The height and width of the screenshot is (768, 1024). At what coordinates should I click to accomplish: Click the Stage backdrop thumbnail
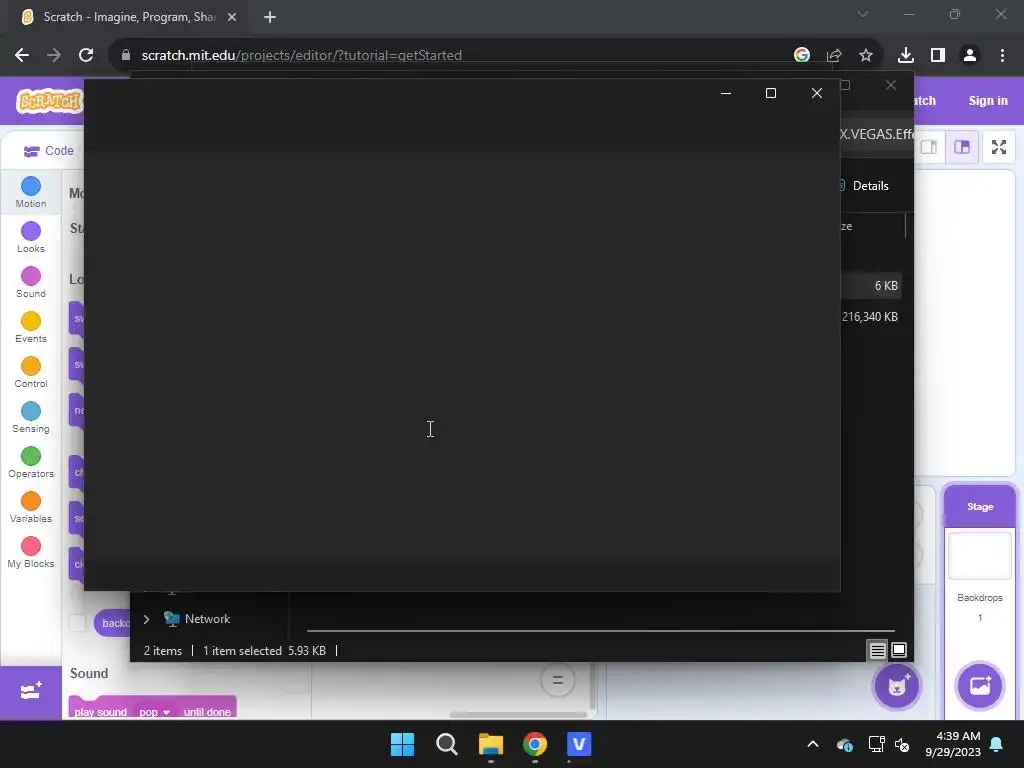980,556
